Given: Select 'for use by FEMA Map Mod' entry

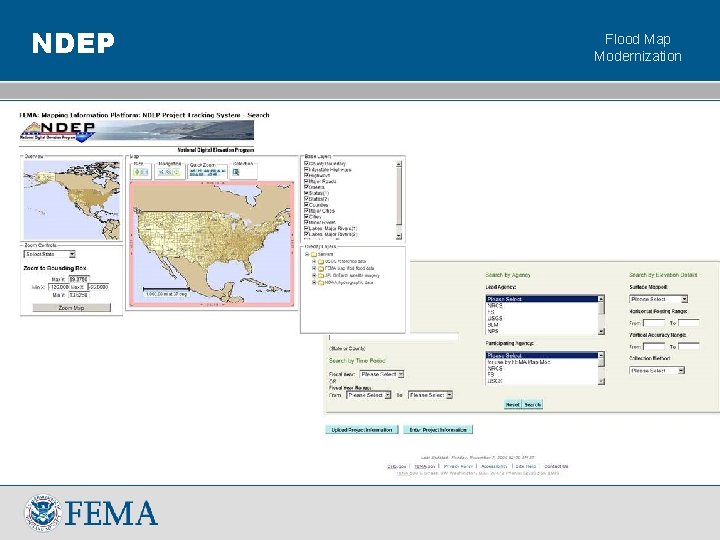Looking at the screenshot, I should pos(542,362).
